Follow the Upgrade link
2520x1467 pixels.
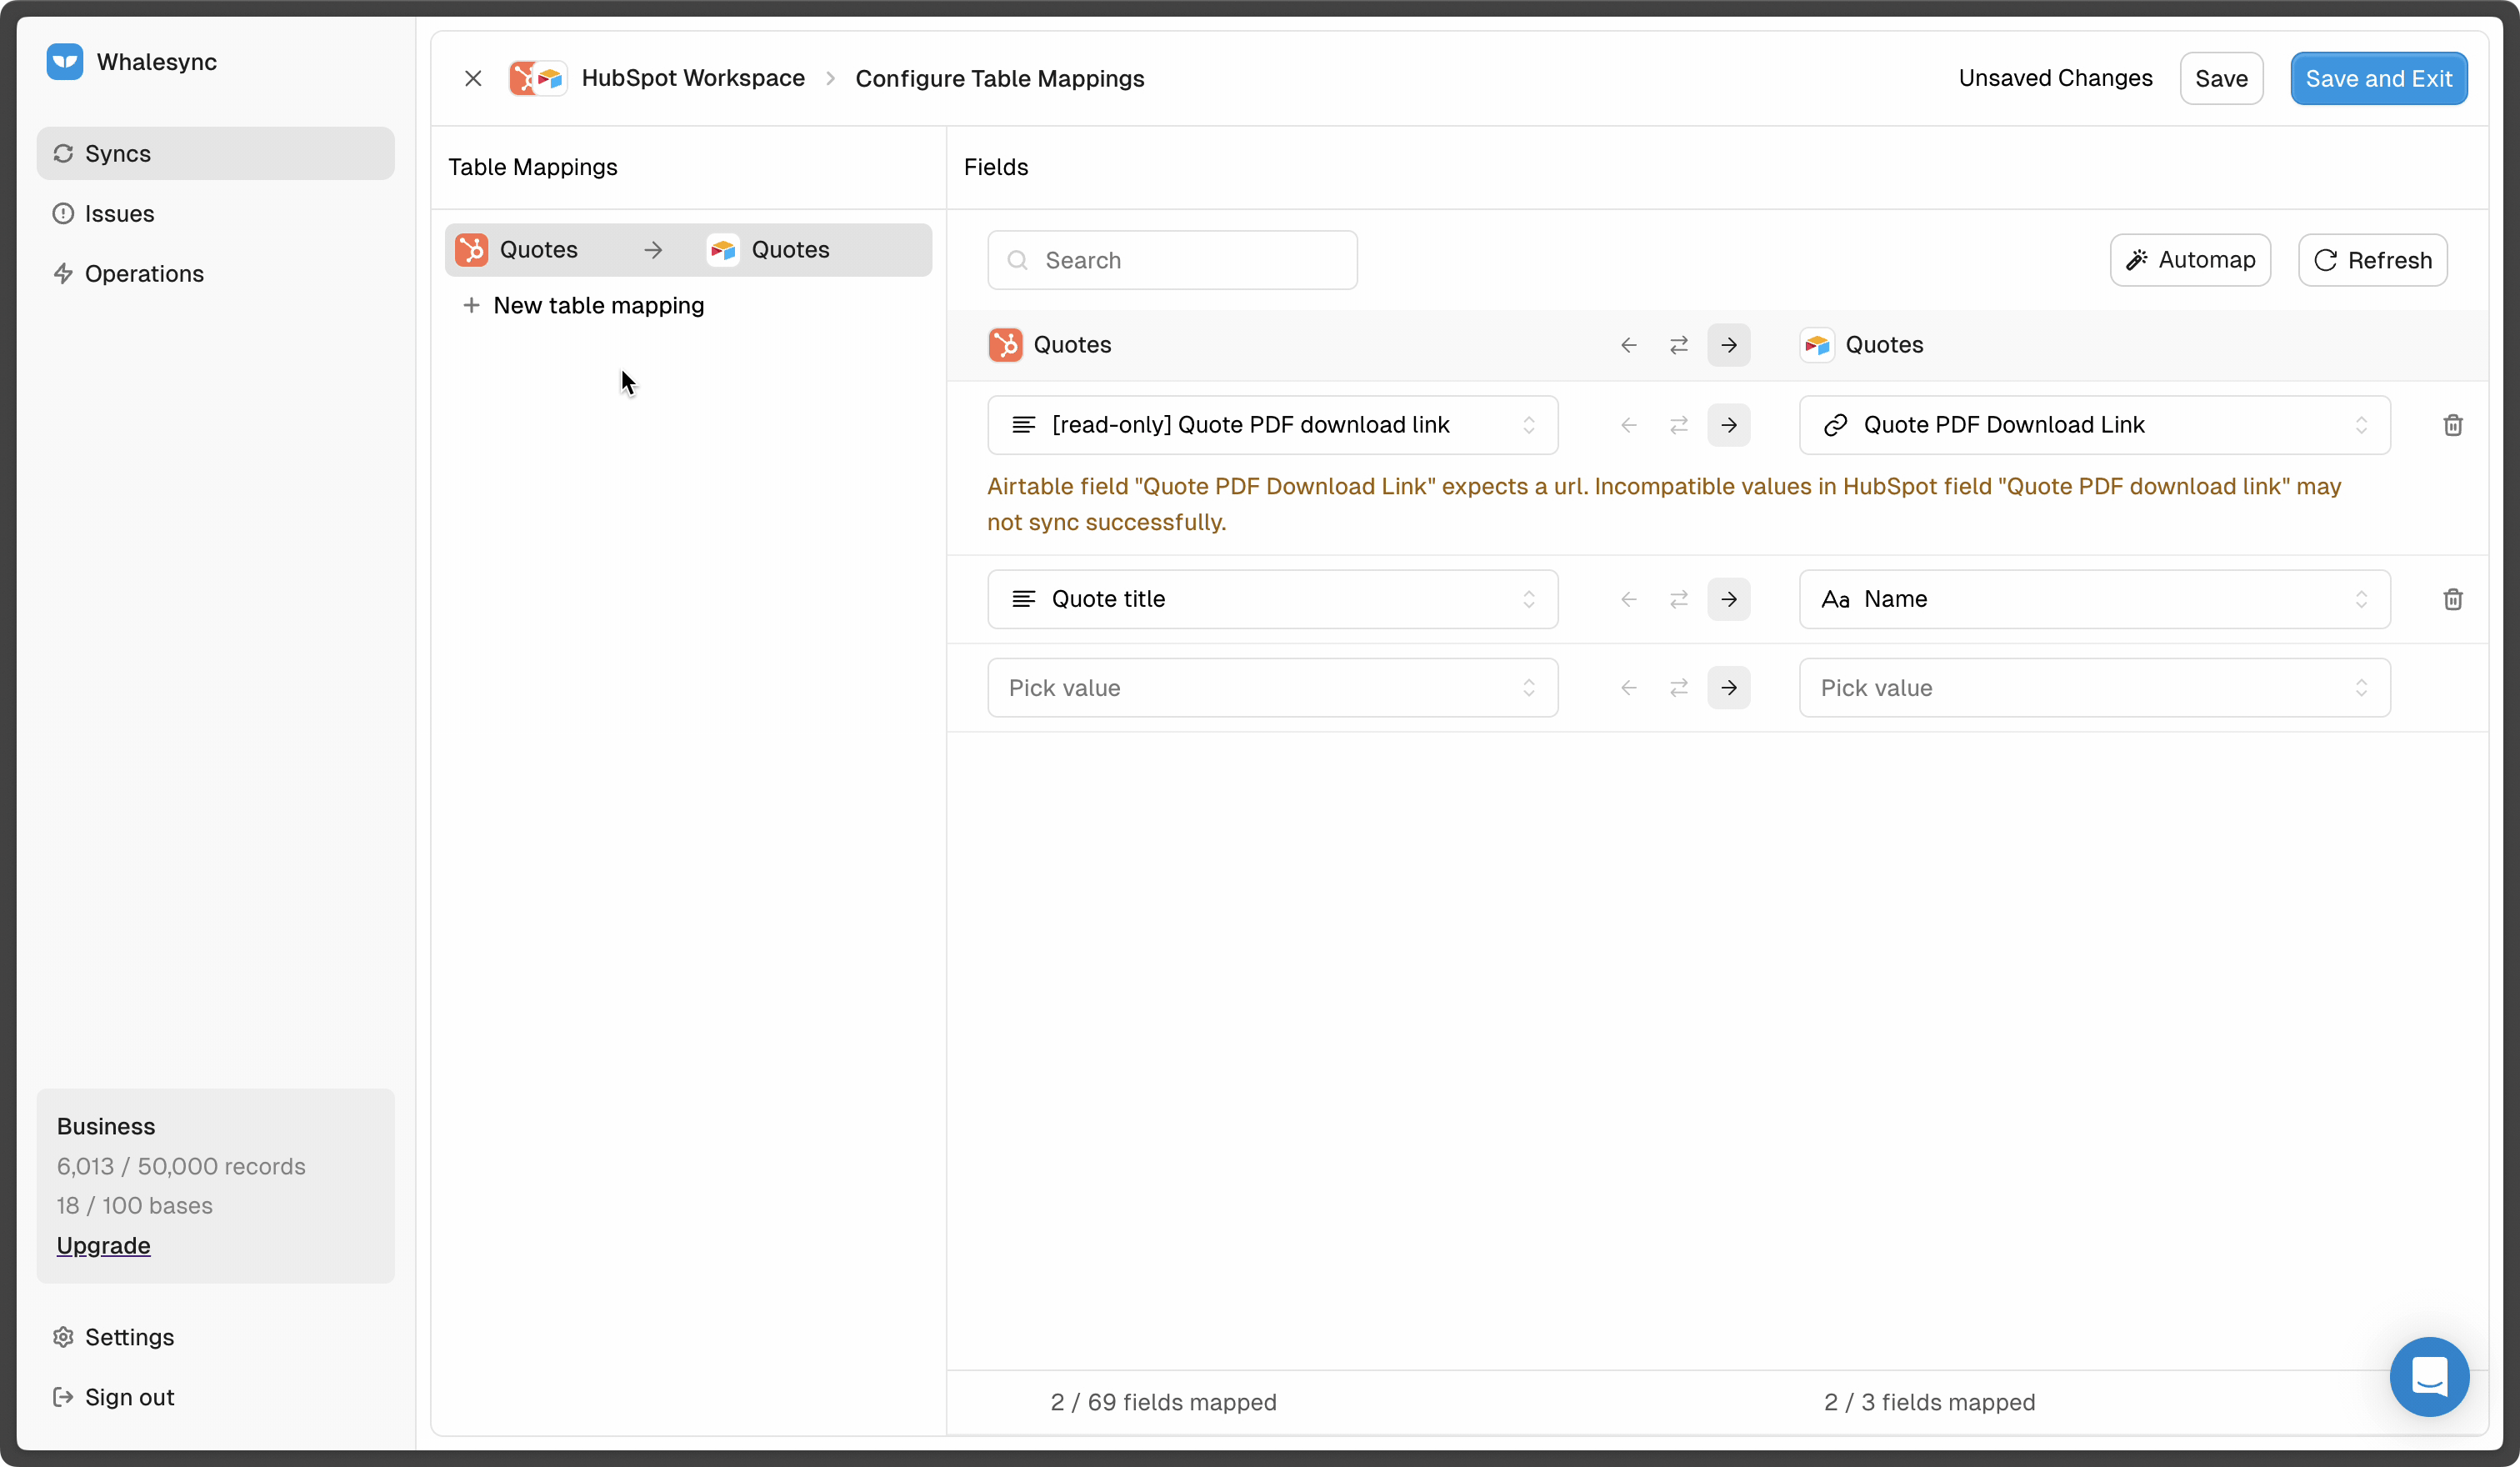click(103, 1245)
